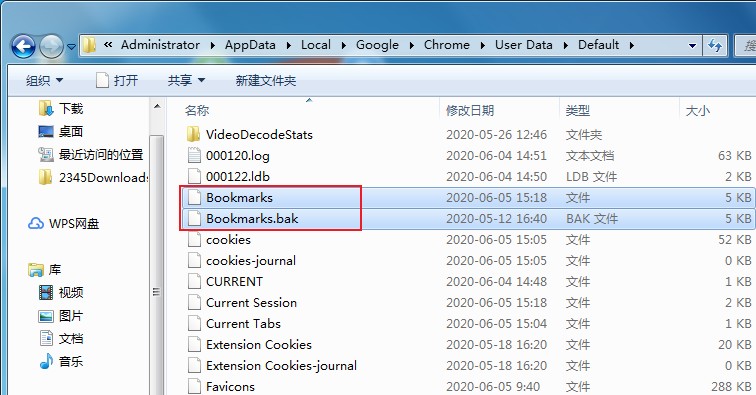Click 新建文件夹 to create folder

[266, 80]
